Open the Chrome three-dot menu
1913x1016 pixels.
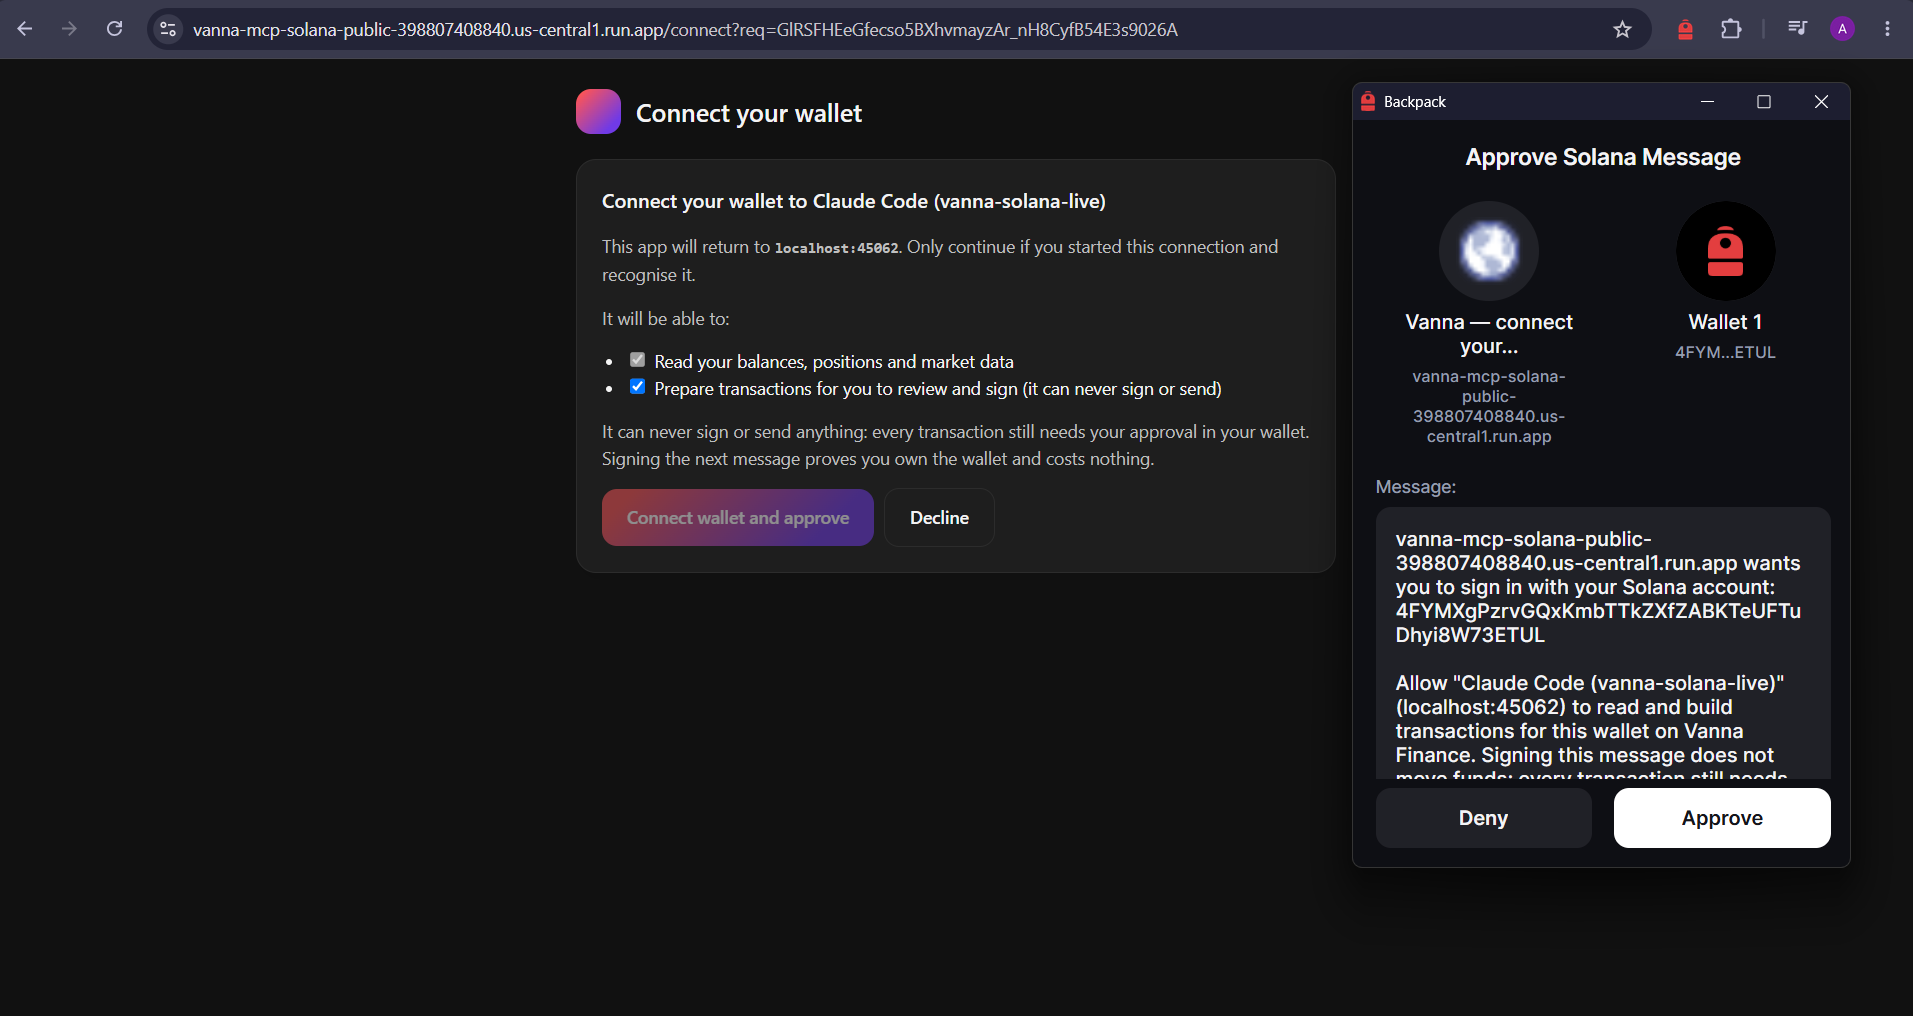tap(1887, 29)
